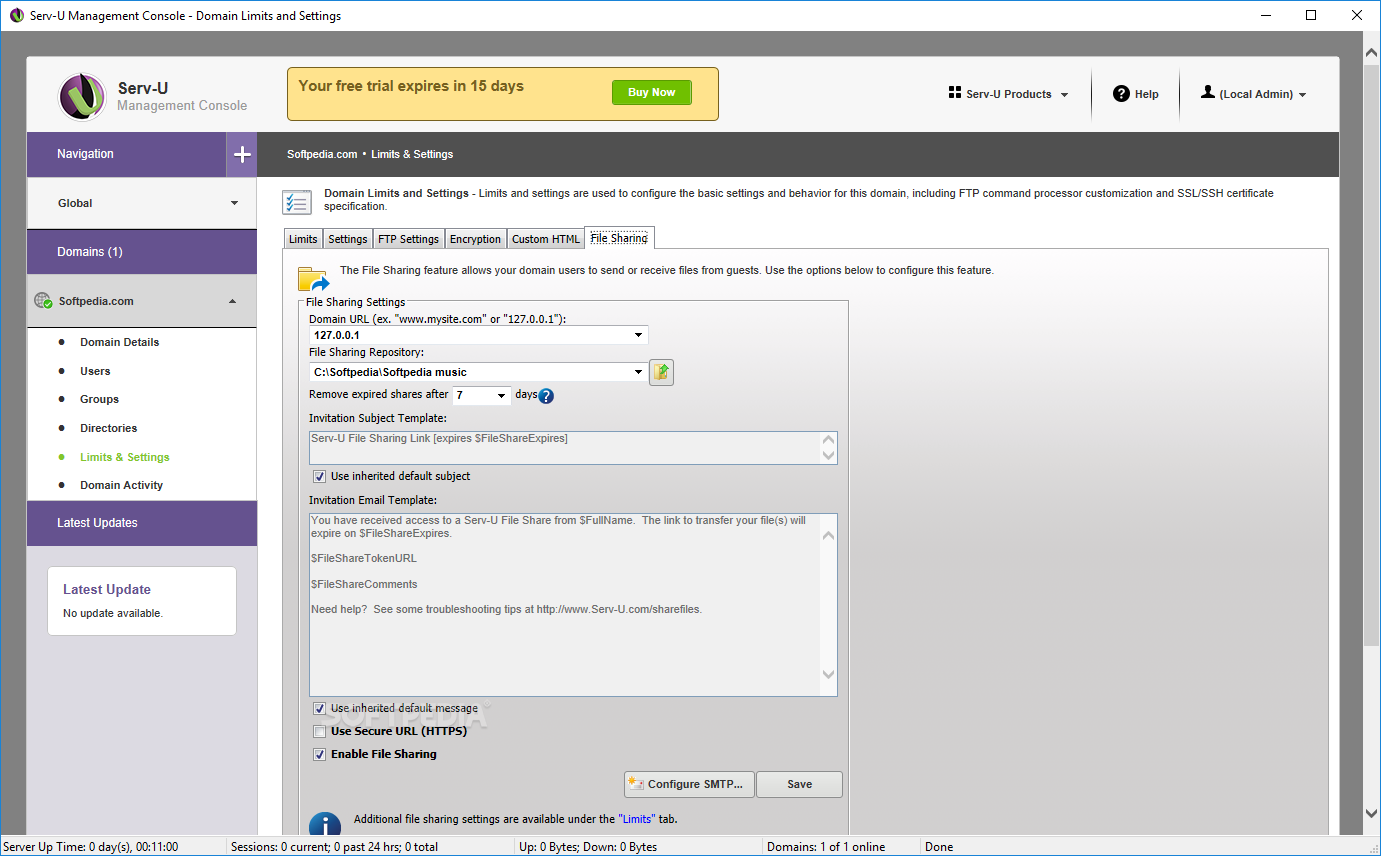
Task: Go to Domain Activity
Action: point(121,485)
